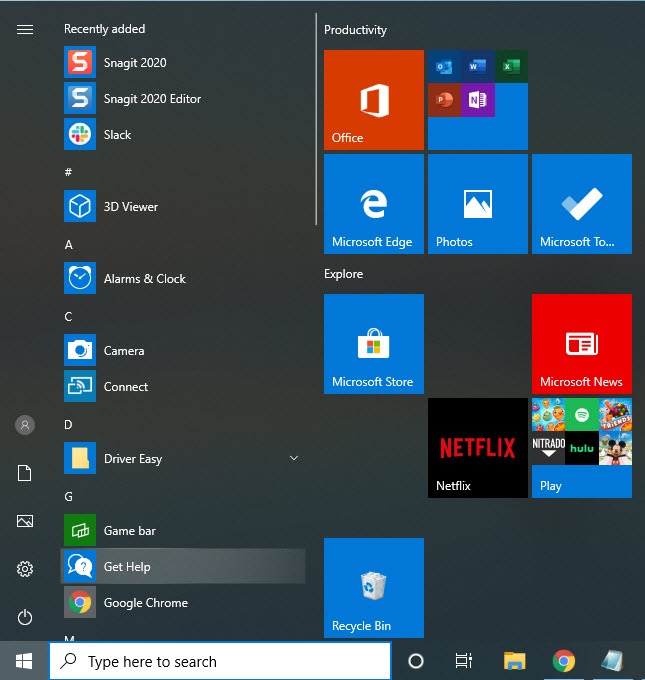
Task: Open the Play games folder tile
Action: 581,447
